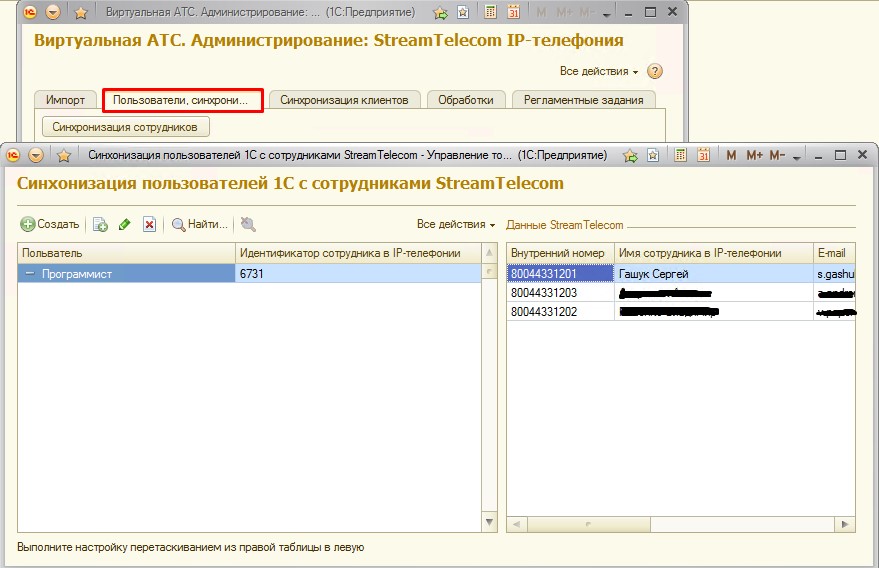Click left table scroll down arrow
Viewport: 879px width, 568px height.
coord(489,522)
